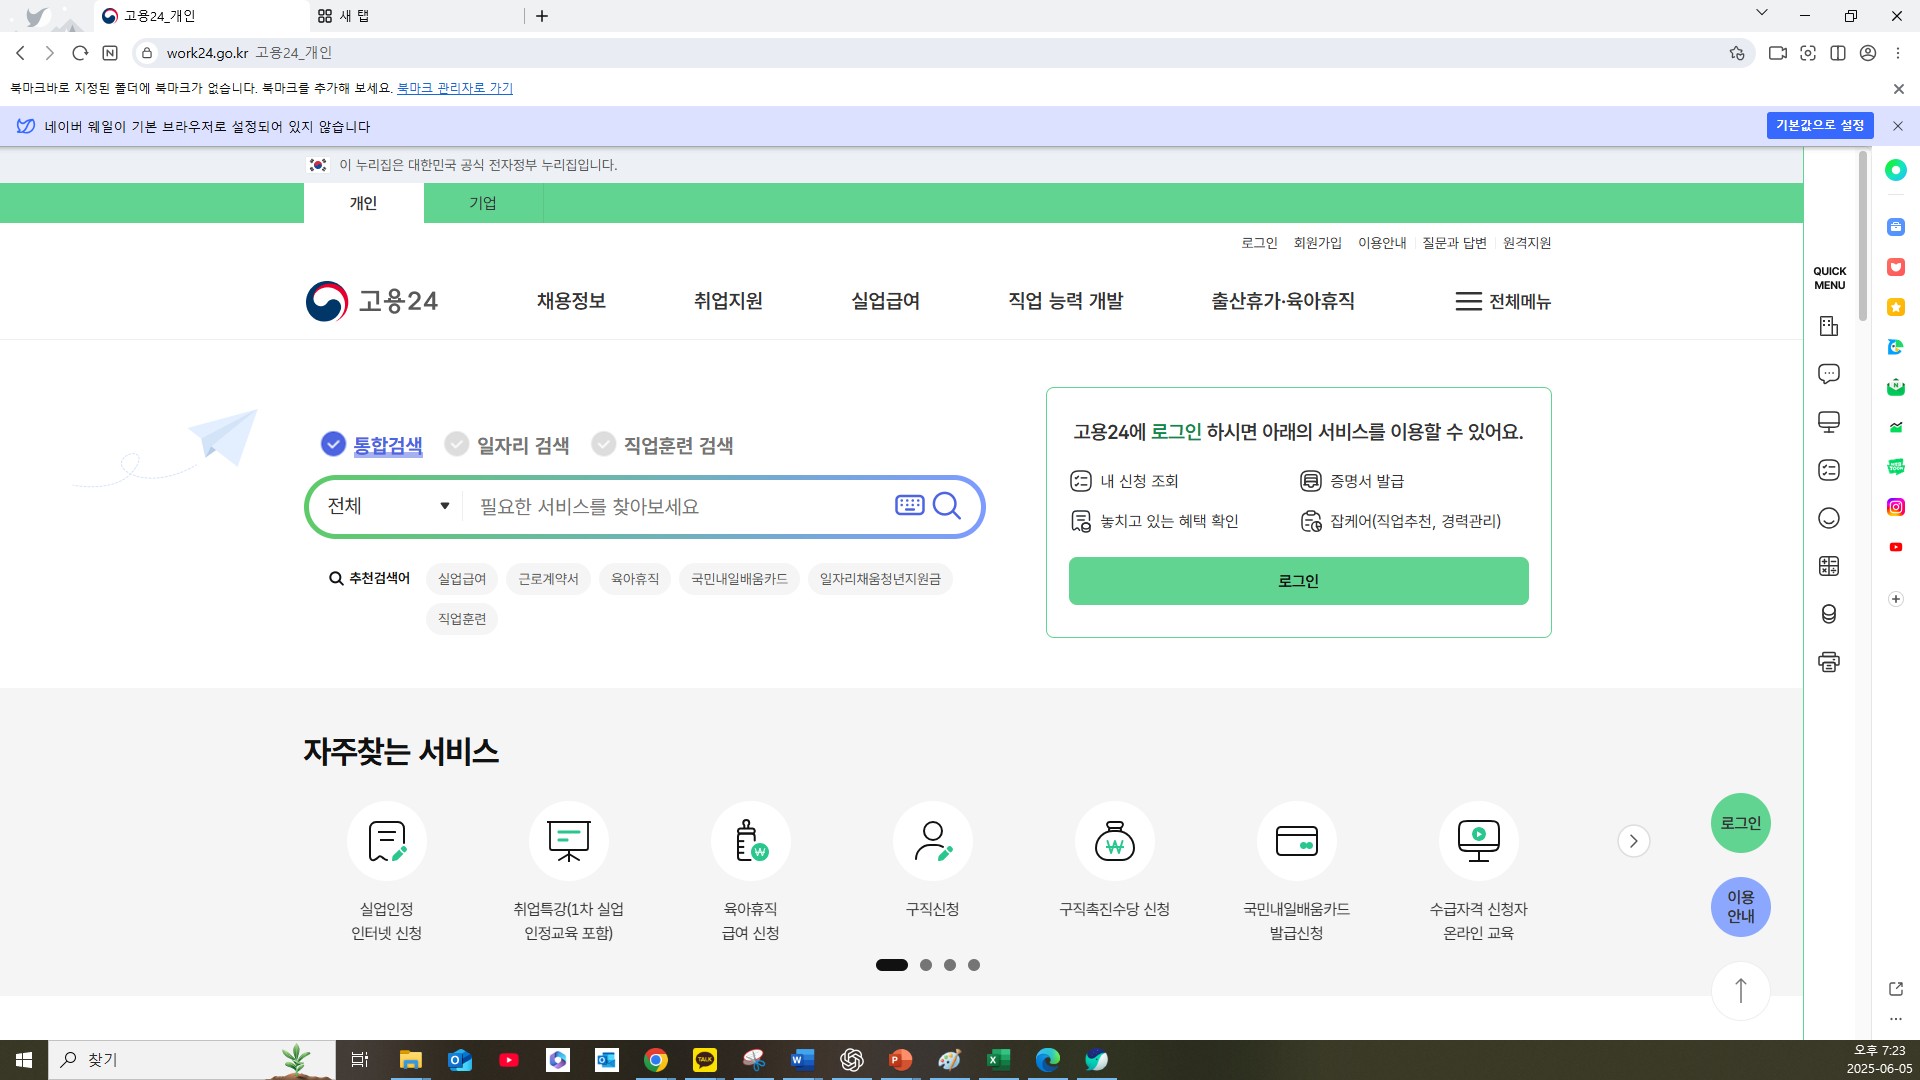Viewport: 1920px width, 1080px height.
Task: Click browser reload icon
Action: [x=80, y=53]
